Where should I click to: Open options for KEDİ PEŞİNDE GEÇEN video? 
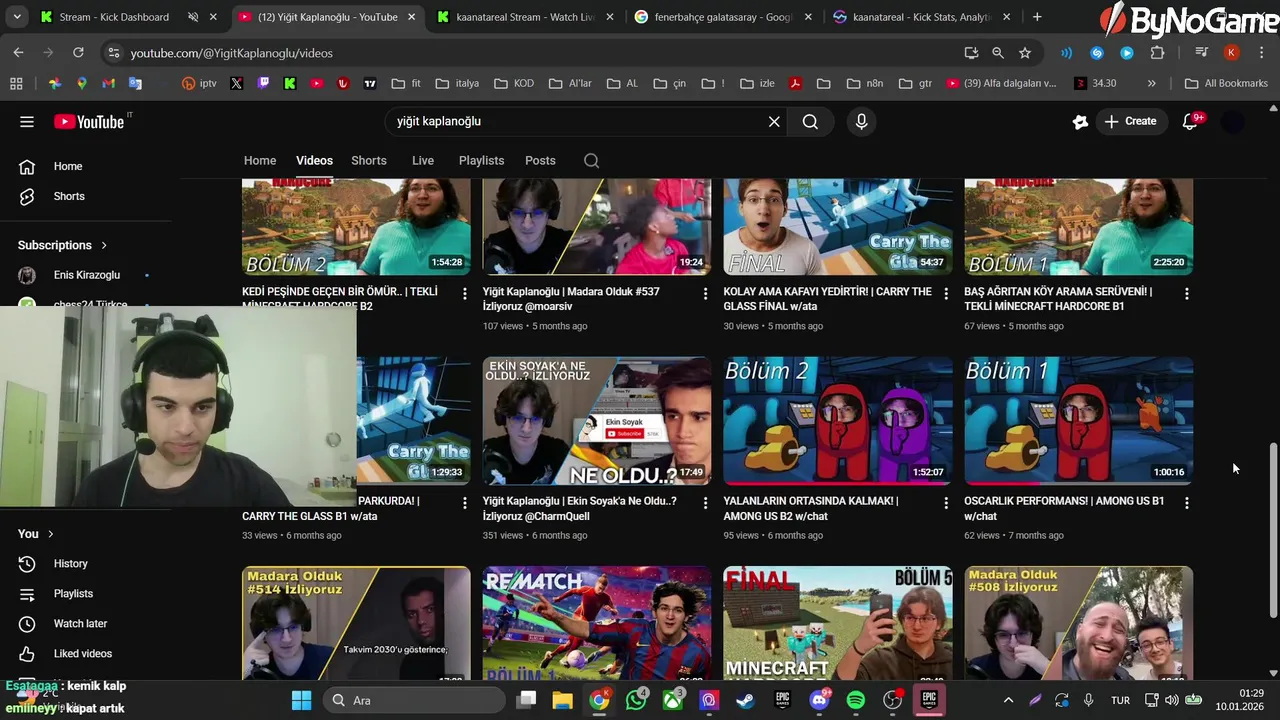pos(464,294)
